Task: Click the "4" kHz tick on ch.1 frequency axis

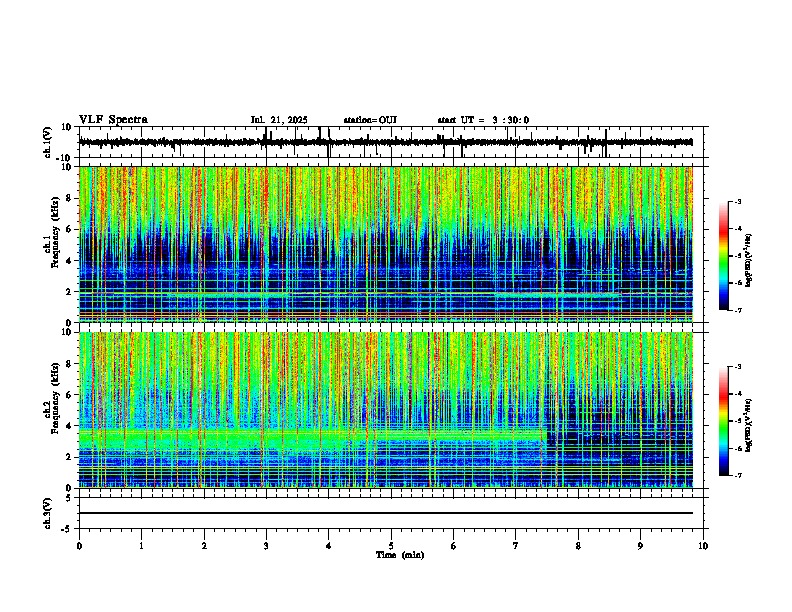Action: point(70,261)
